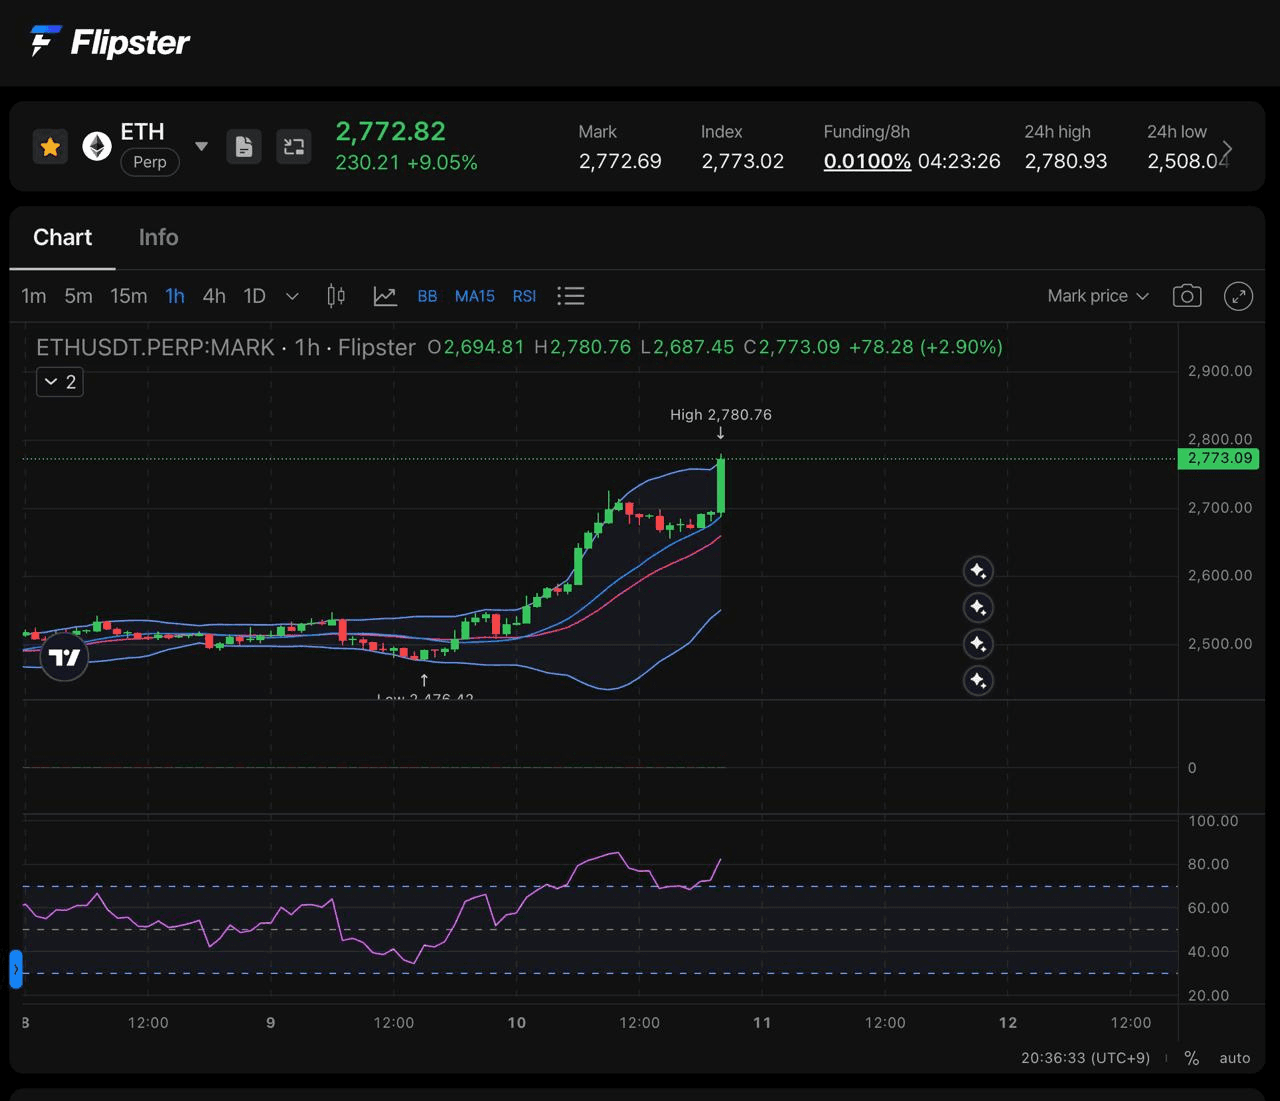Screen dimensions: 1280x1101
Task: Open the ETH trading pair dropdown arrow
Action: tap(202, 147)
